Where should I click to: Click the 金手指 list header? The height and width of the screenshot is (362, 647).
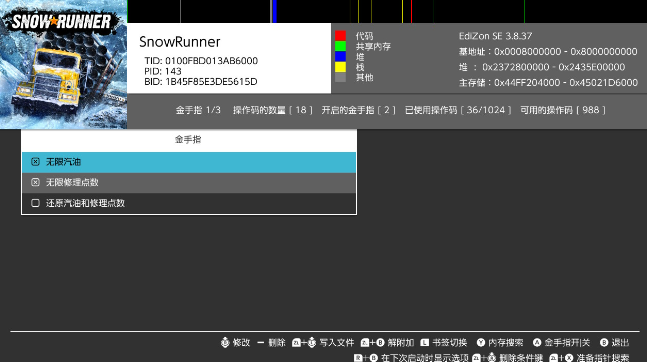[x=188, y=140]
